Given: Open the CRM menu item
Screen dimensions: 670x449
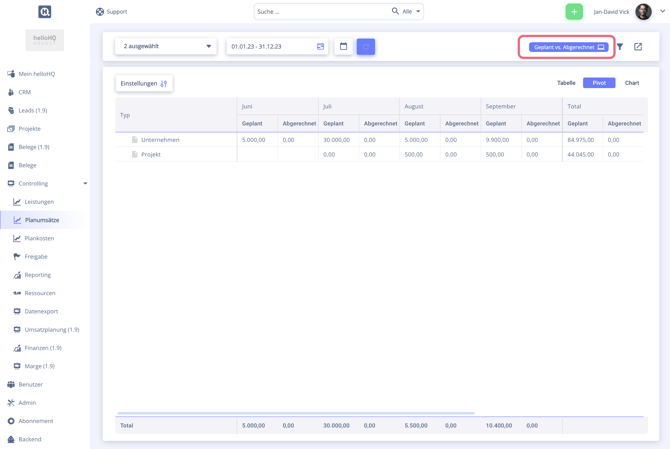Looking at the screenshot, I should point(25,92).
